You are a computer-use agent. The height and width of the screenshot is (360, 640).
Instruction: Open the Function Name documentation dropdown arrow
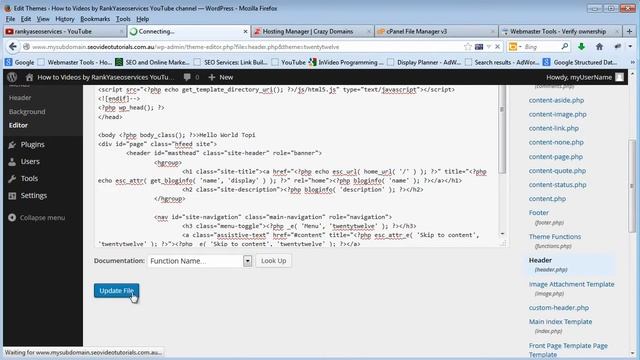pos(247,261)
